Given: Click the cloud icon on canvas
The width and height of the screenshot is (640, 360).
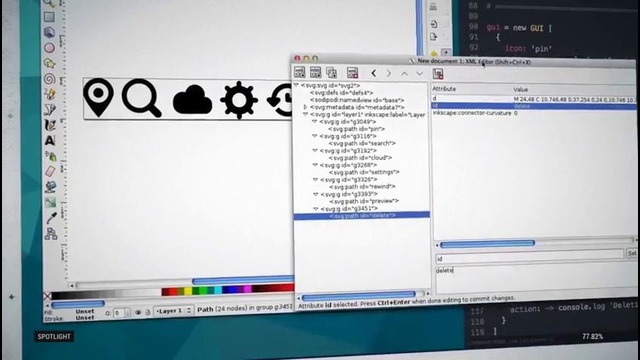Looking at the screenshot, I should point(192,100).
